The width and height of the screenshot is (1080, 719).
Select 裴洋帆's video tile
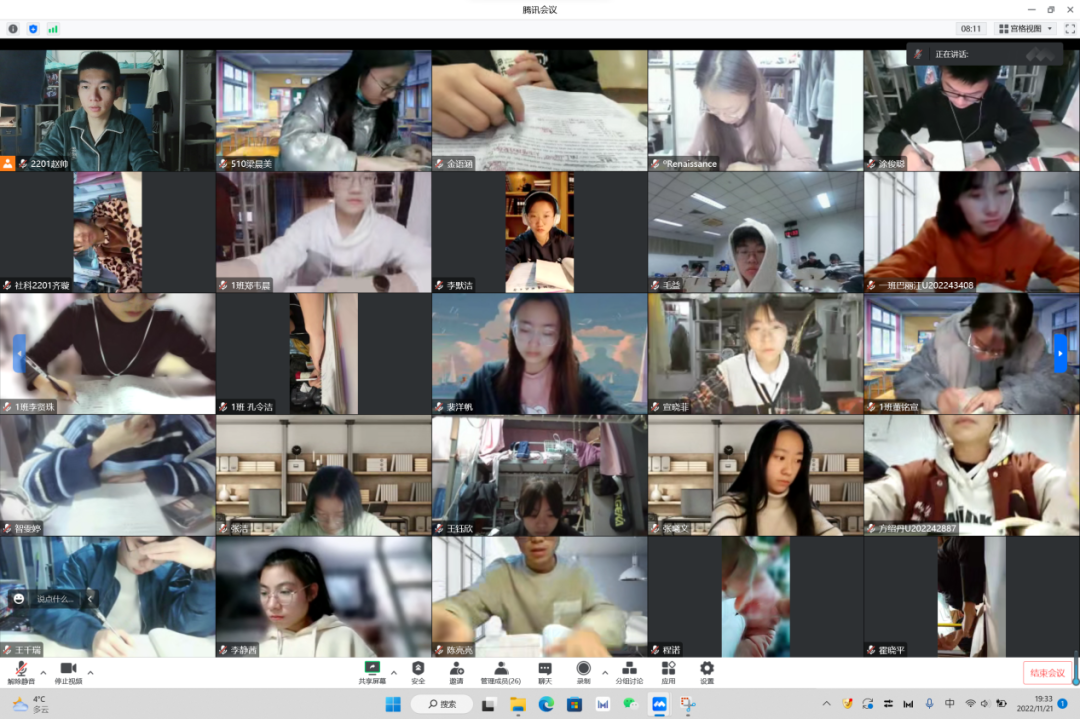pyautogui.click(x=539, y=354)
